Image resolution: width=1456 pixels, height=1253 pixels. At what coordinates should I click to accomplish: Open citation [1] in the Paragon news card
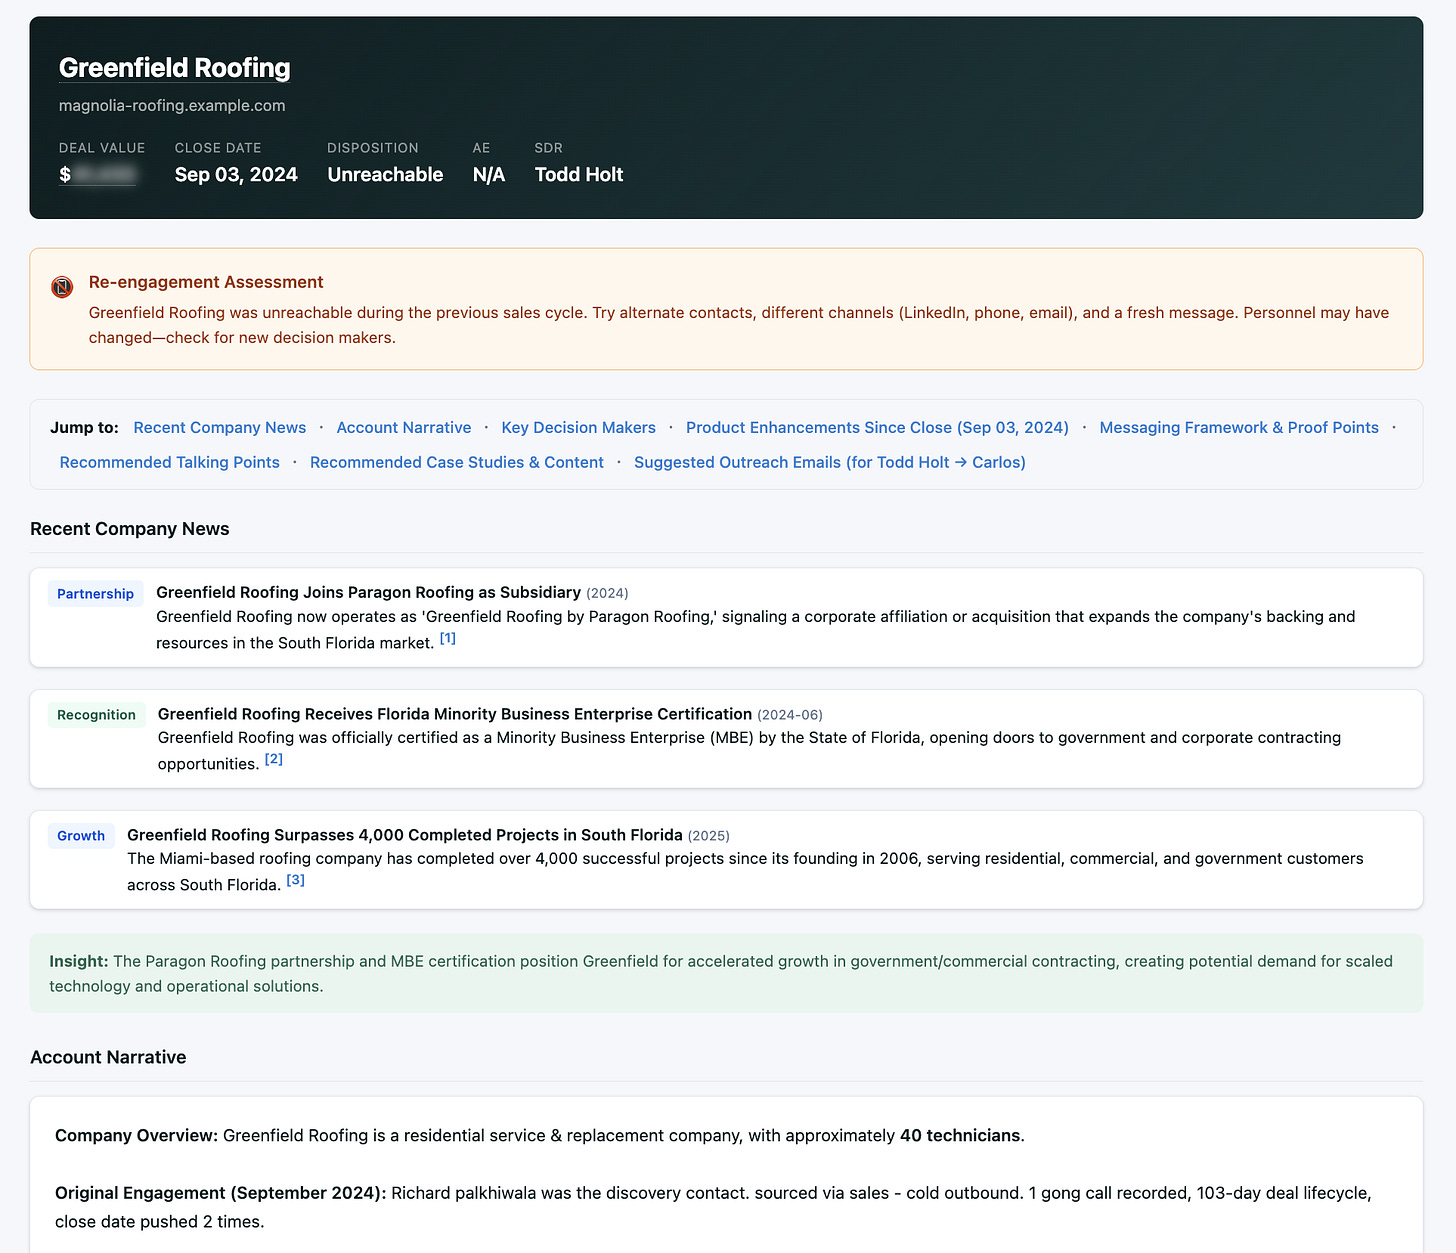[x=448, y=638]
